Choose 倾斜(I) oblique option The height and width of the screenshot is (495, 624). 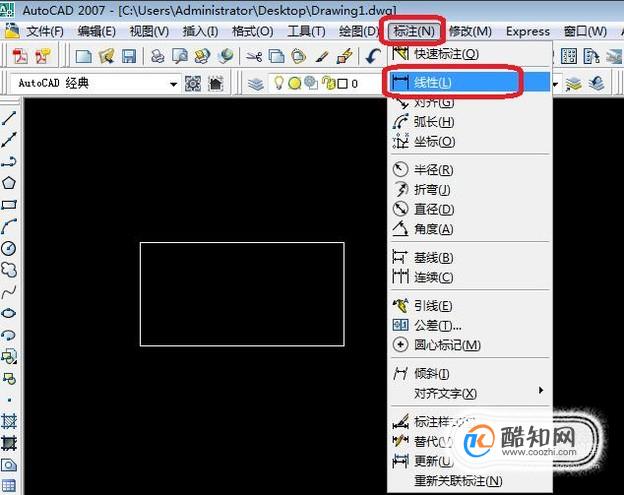[470, 374]
